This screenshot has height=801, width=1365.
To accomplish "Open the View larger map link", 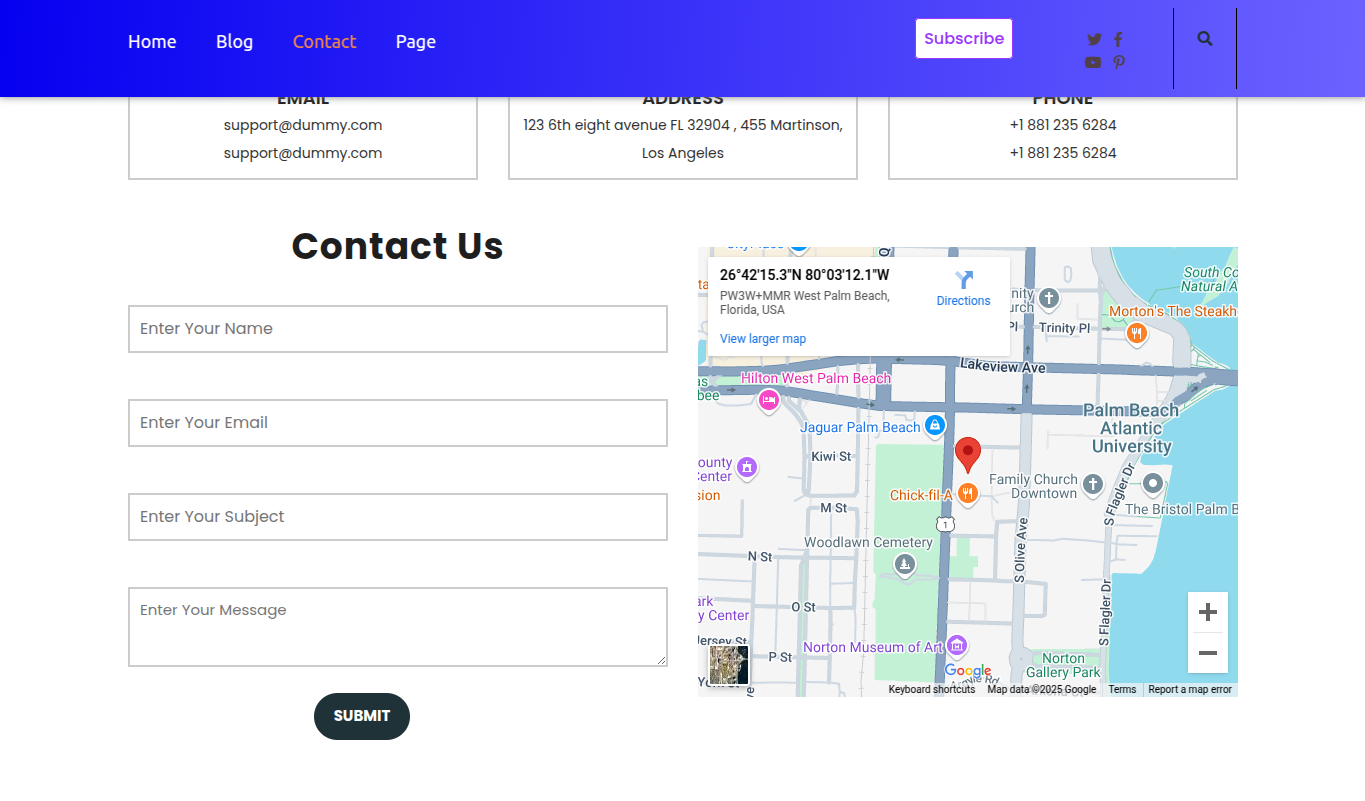I will (763, 339).
